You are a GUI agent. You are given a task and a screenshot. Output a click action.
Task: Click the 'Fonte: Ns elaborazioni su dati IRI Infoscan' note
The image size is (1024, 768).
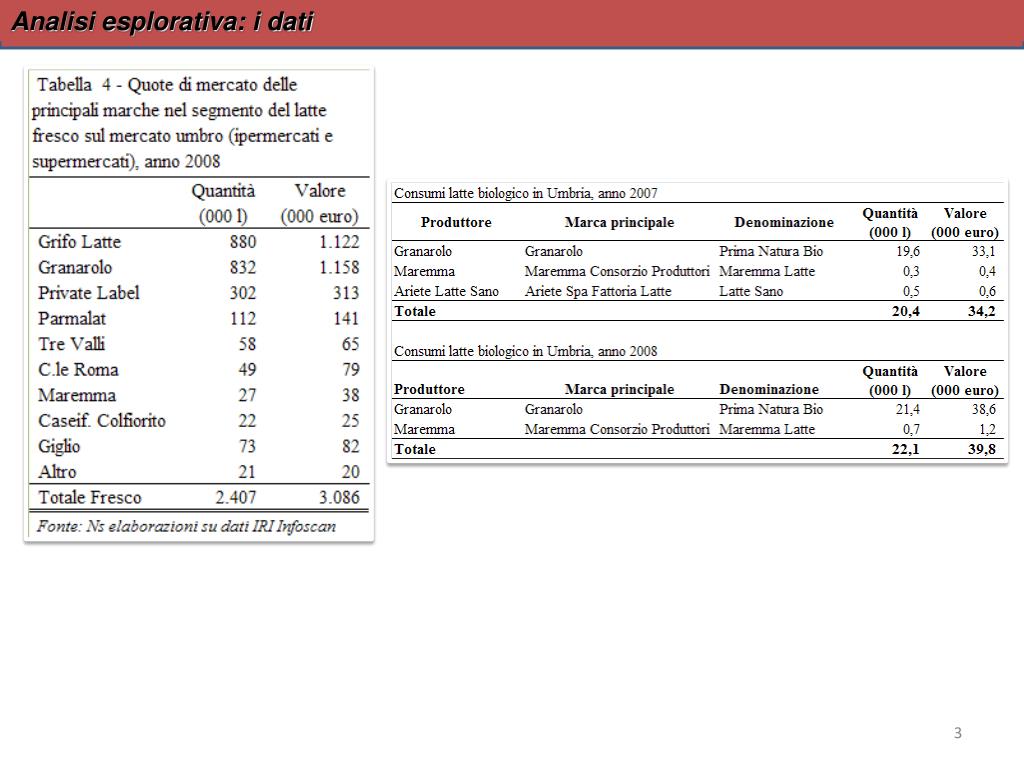click(186, 526)
